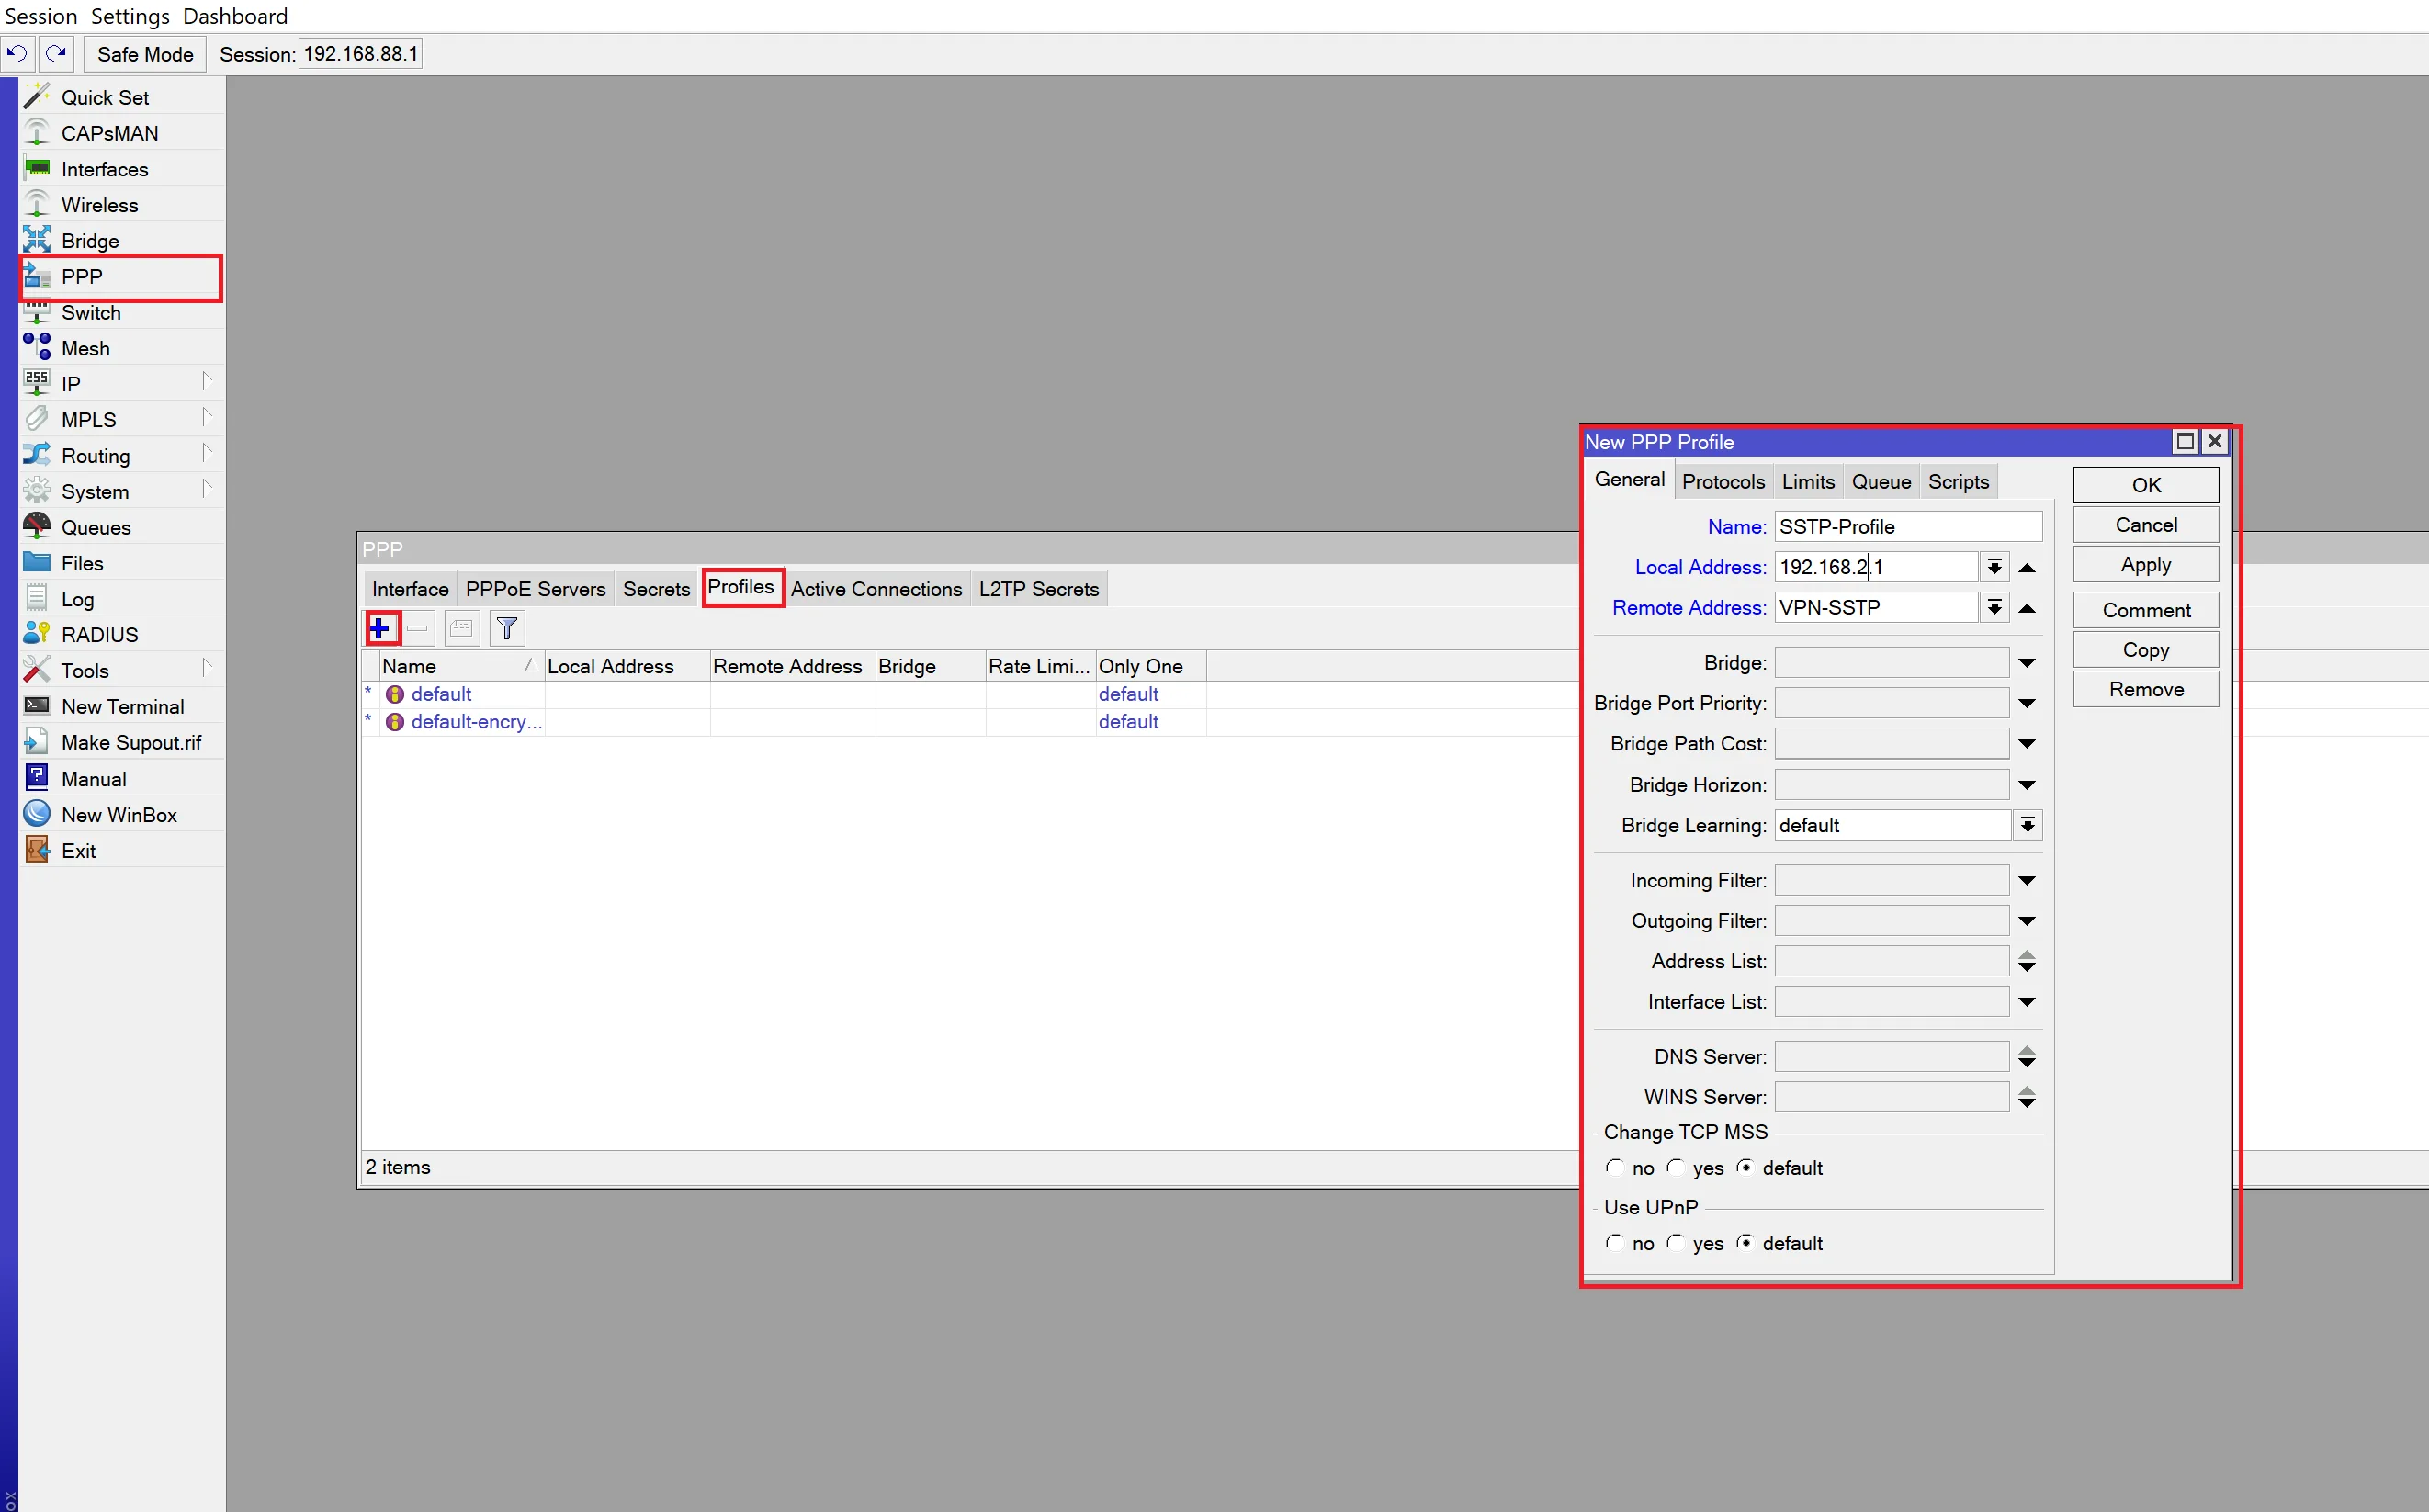Expand Incoming Filter field
2429x1512 pixels.
pyautogui.click(x=2028, y=881)
